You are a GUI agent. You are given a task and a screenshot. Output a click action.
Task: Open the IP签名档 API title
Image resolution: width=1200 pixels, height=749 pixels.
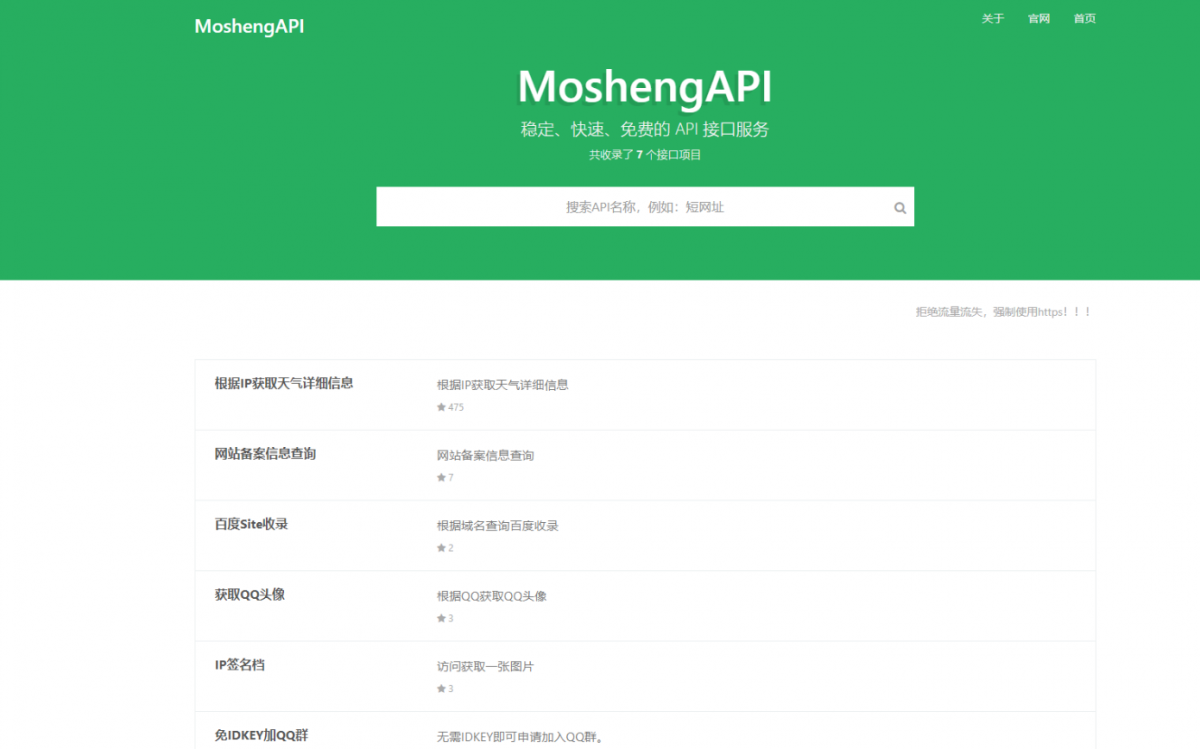point(240,664)
